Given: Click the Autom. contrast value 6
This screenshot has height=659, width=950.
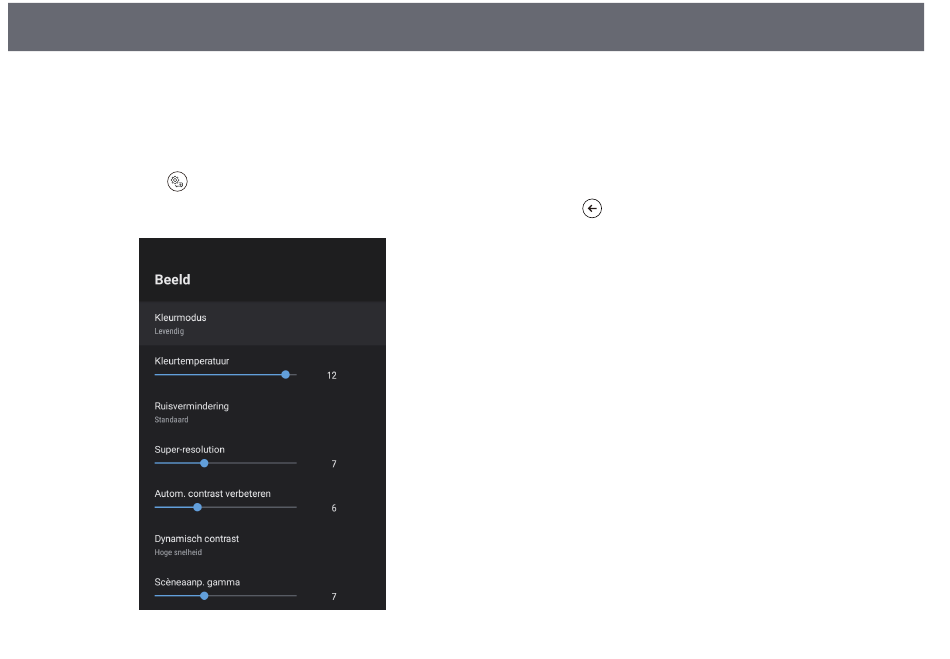Looking at the screenshot, I should (x=334, y=508).
